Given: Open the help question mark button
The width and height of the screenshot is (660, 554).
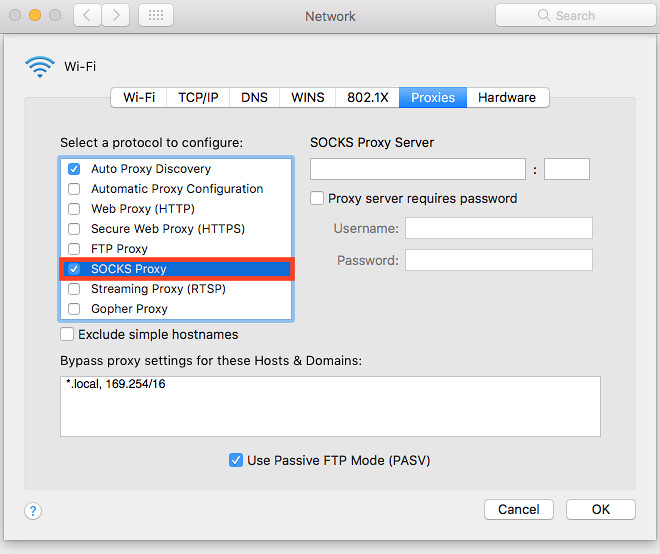Looking at the screenshot, I should point(33,511).
